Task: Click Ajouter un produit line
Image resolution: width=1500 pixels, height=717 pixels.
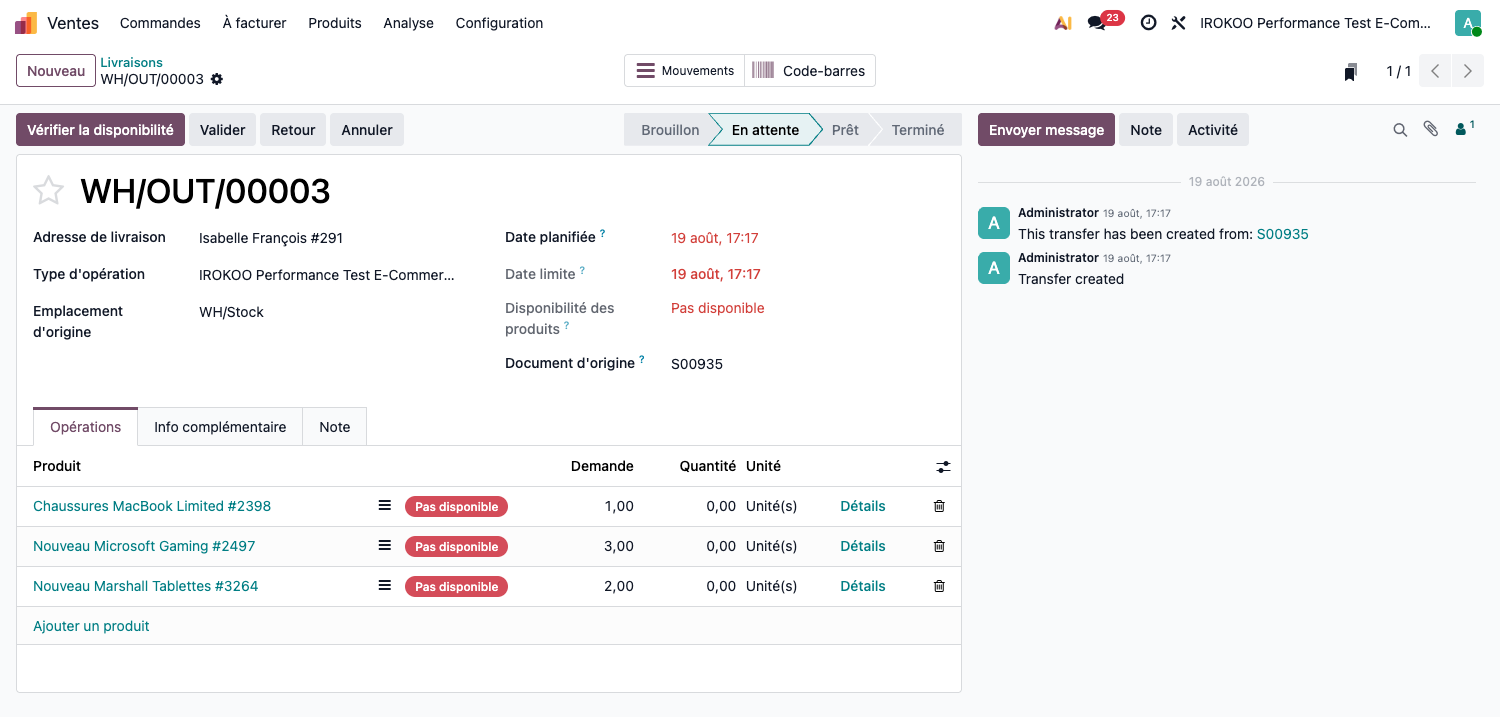Action: 91,626
